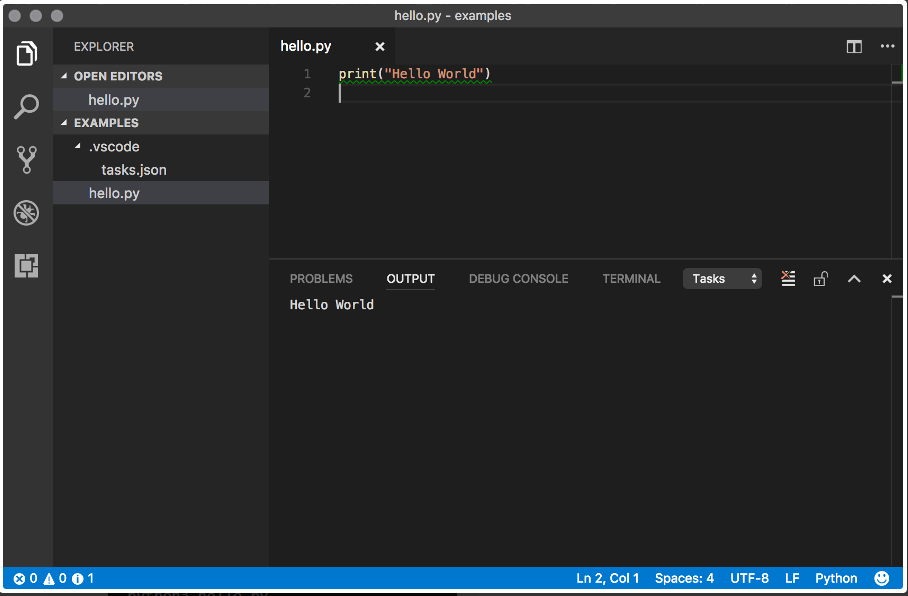Screen dimensions: 908x596
Task: Open the Debug view
Action: (x=26, y=212)
